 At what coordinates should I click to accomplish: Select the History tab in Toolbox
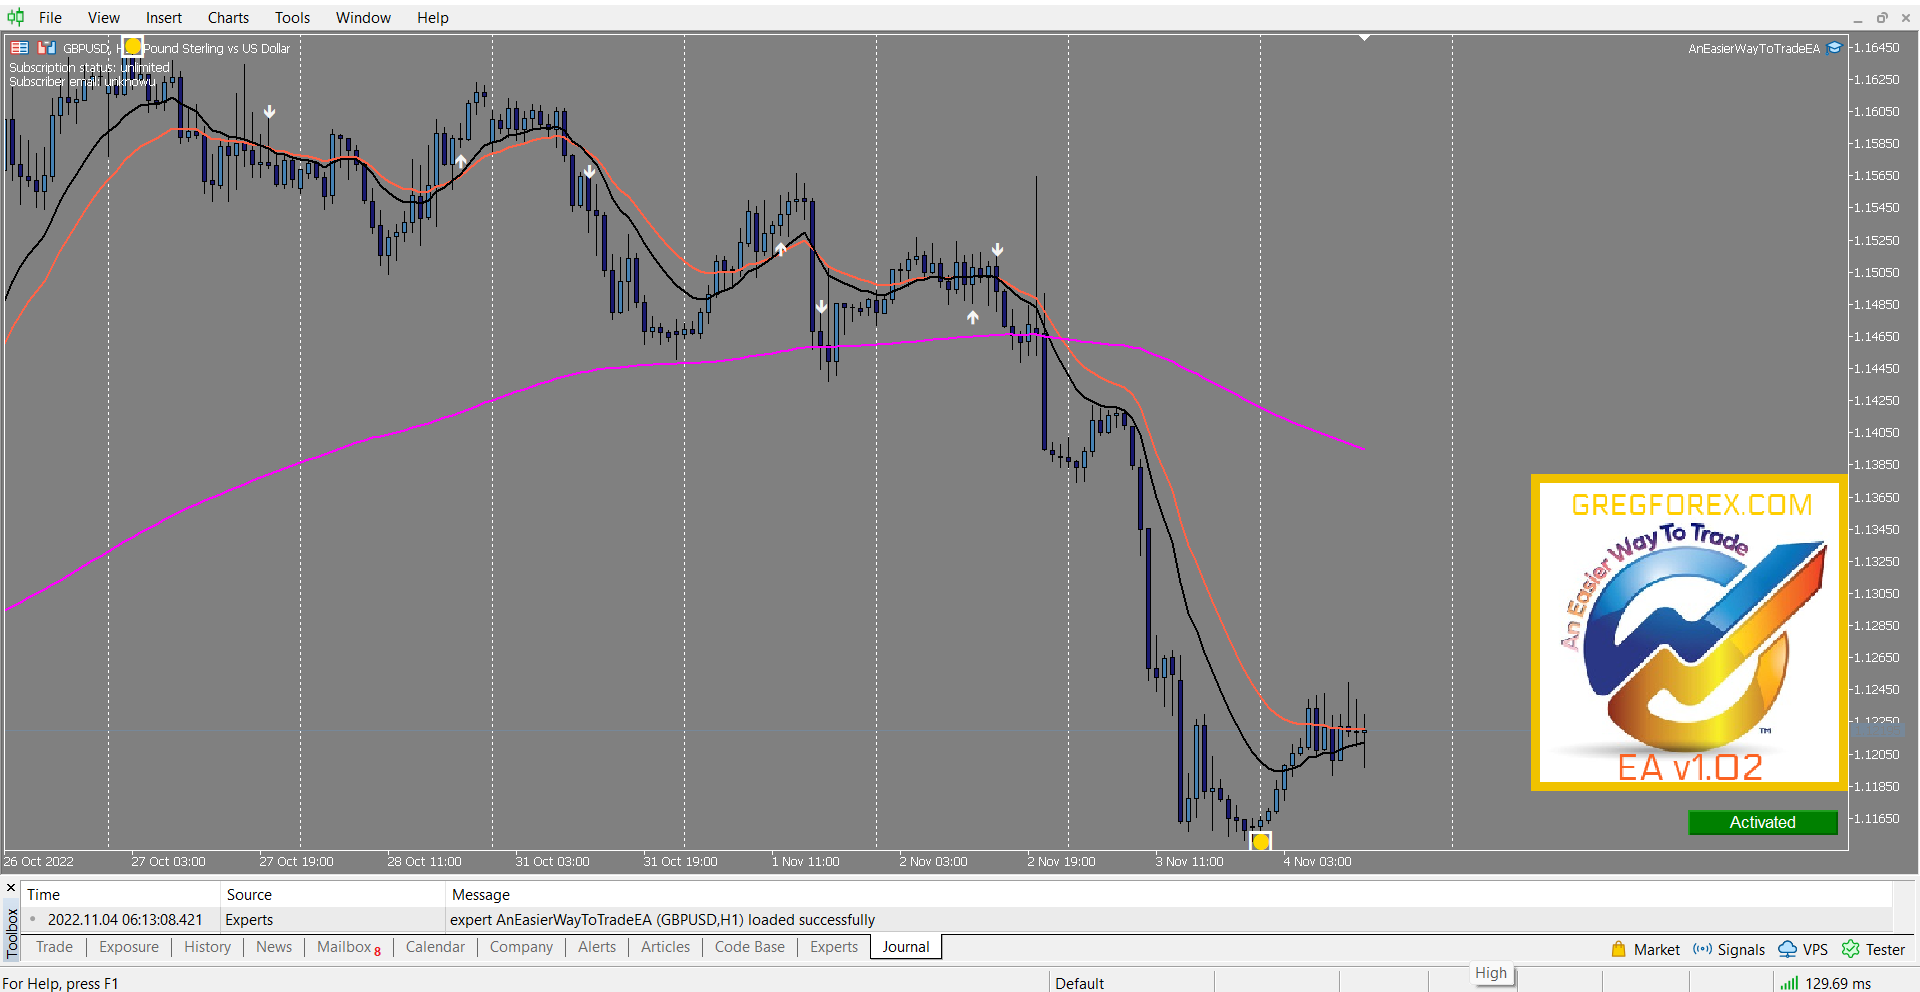pos(207,947)
